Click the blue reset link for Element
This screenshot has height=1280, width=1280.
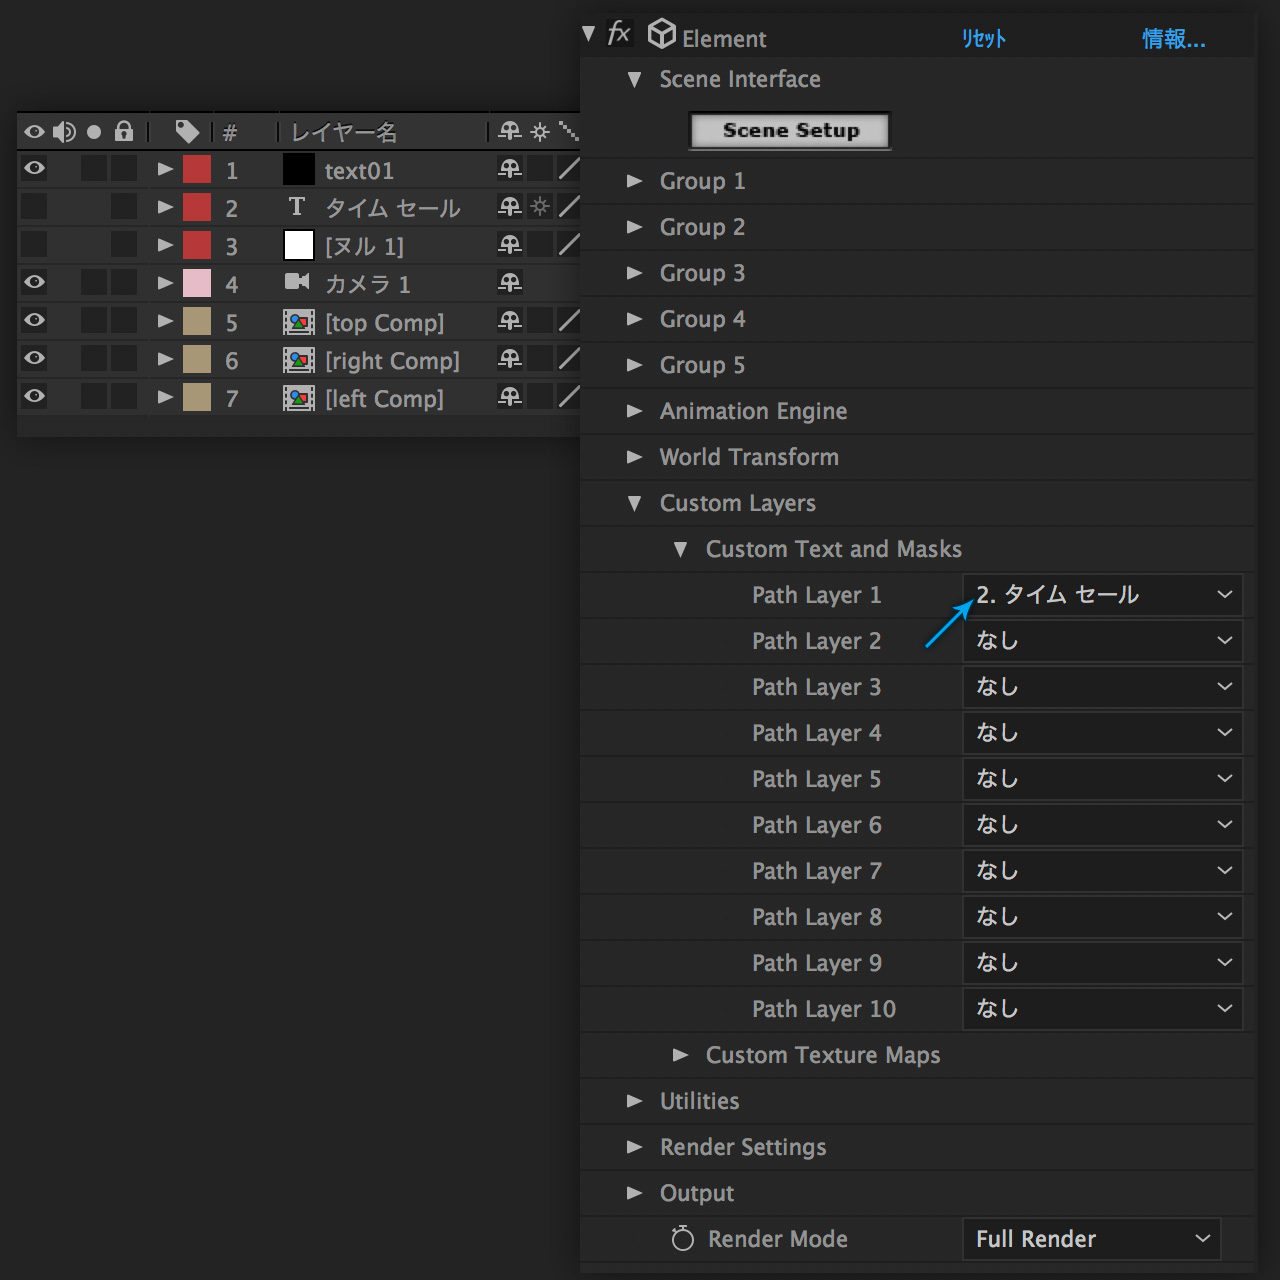click(x=983, y=39)
